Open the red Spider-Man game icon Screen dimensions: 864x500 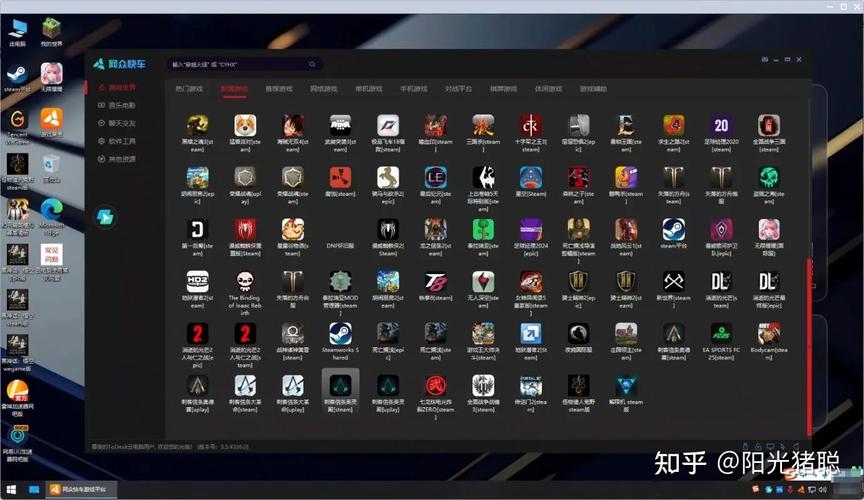click(245, 229)
